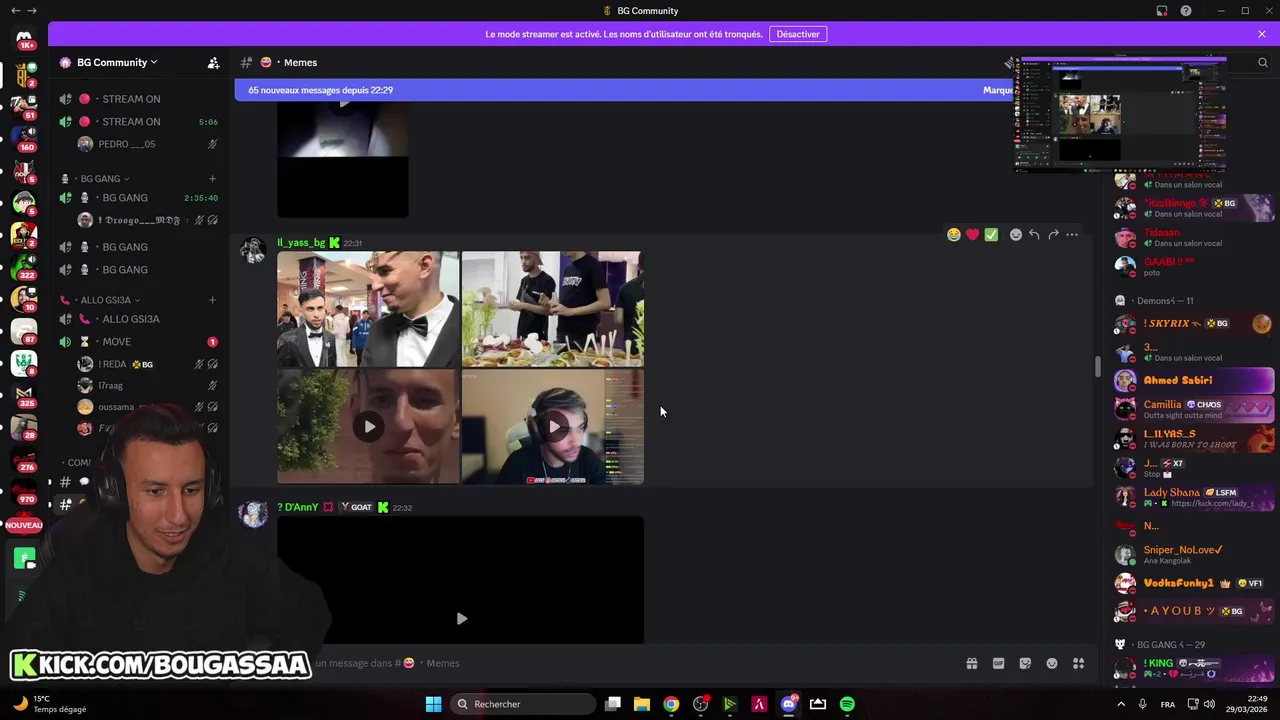This screenshot has height=720, width=1280.
Task: Open the top-left wedding suit image
Action: (x=368, y=309)
